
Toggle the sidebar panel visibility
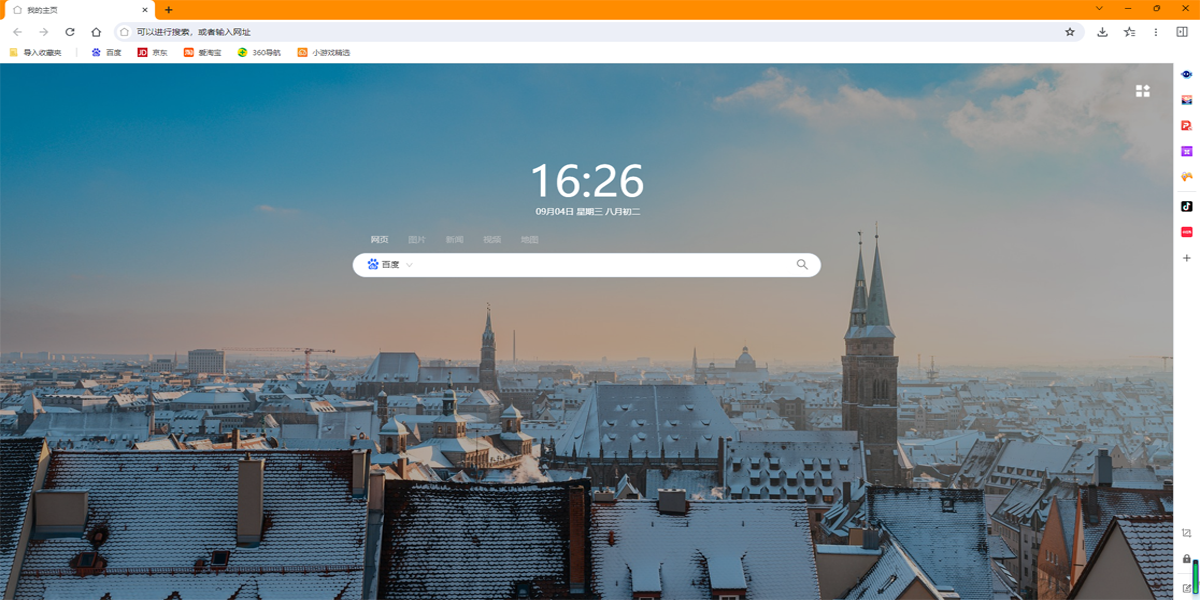click(1182, 32)
